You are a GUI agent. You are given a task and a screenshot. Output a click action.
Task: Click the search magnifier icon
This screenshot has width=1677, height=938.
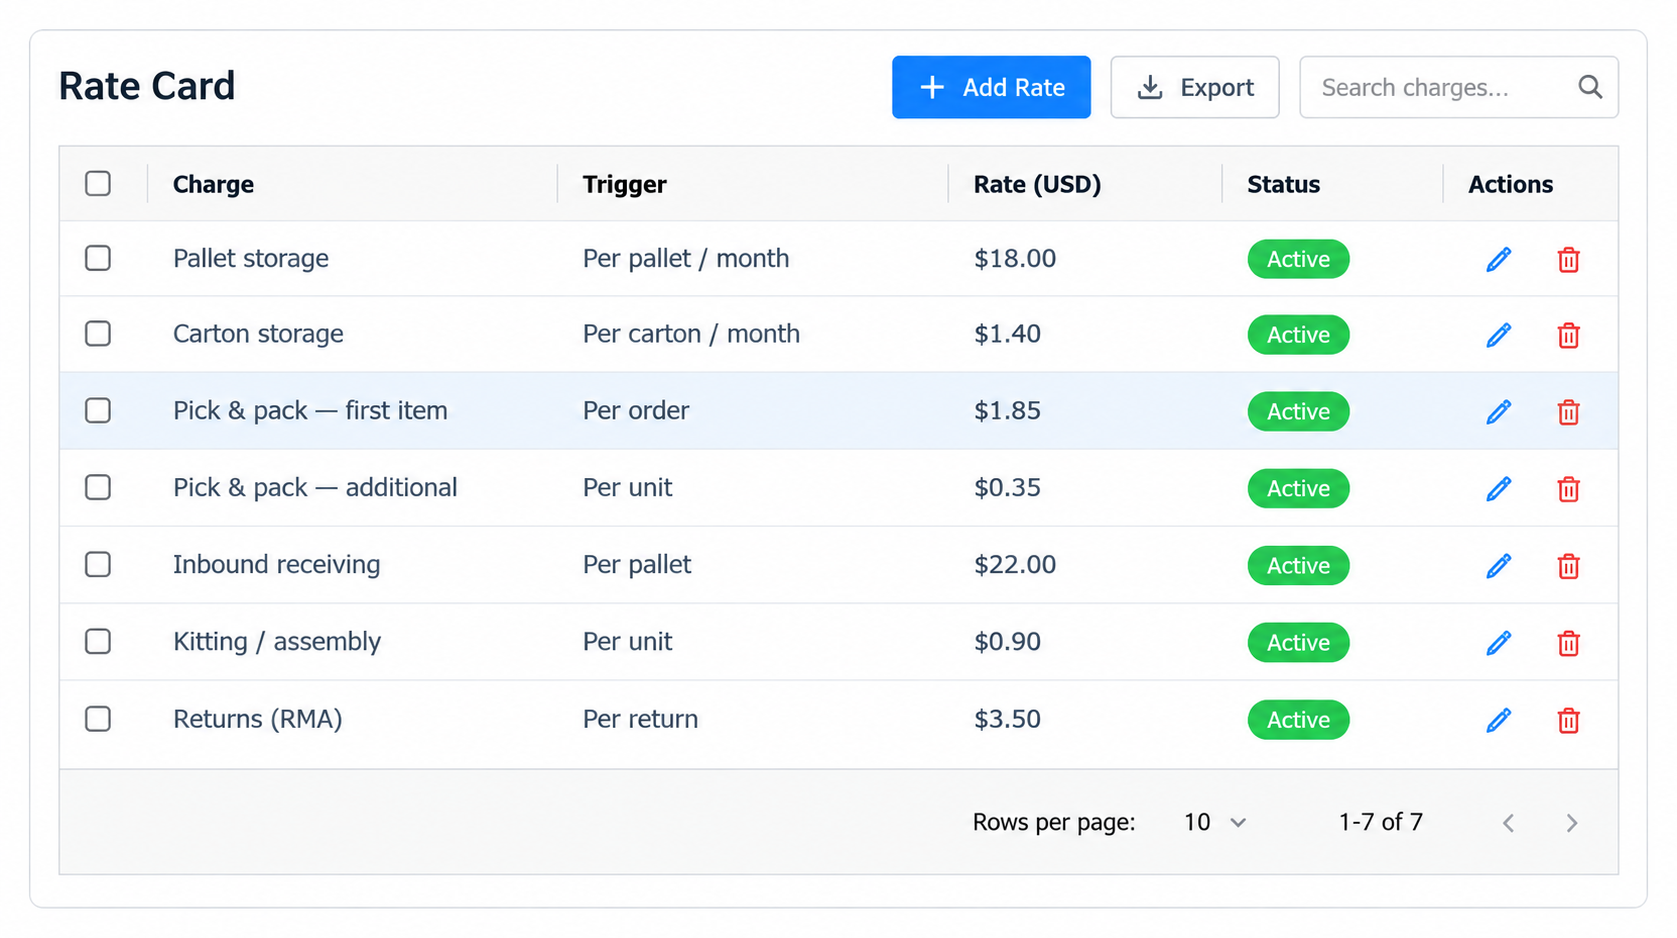(1590, 87)
